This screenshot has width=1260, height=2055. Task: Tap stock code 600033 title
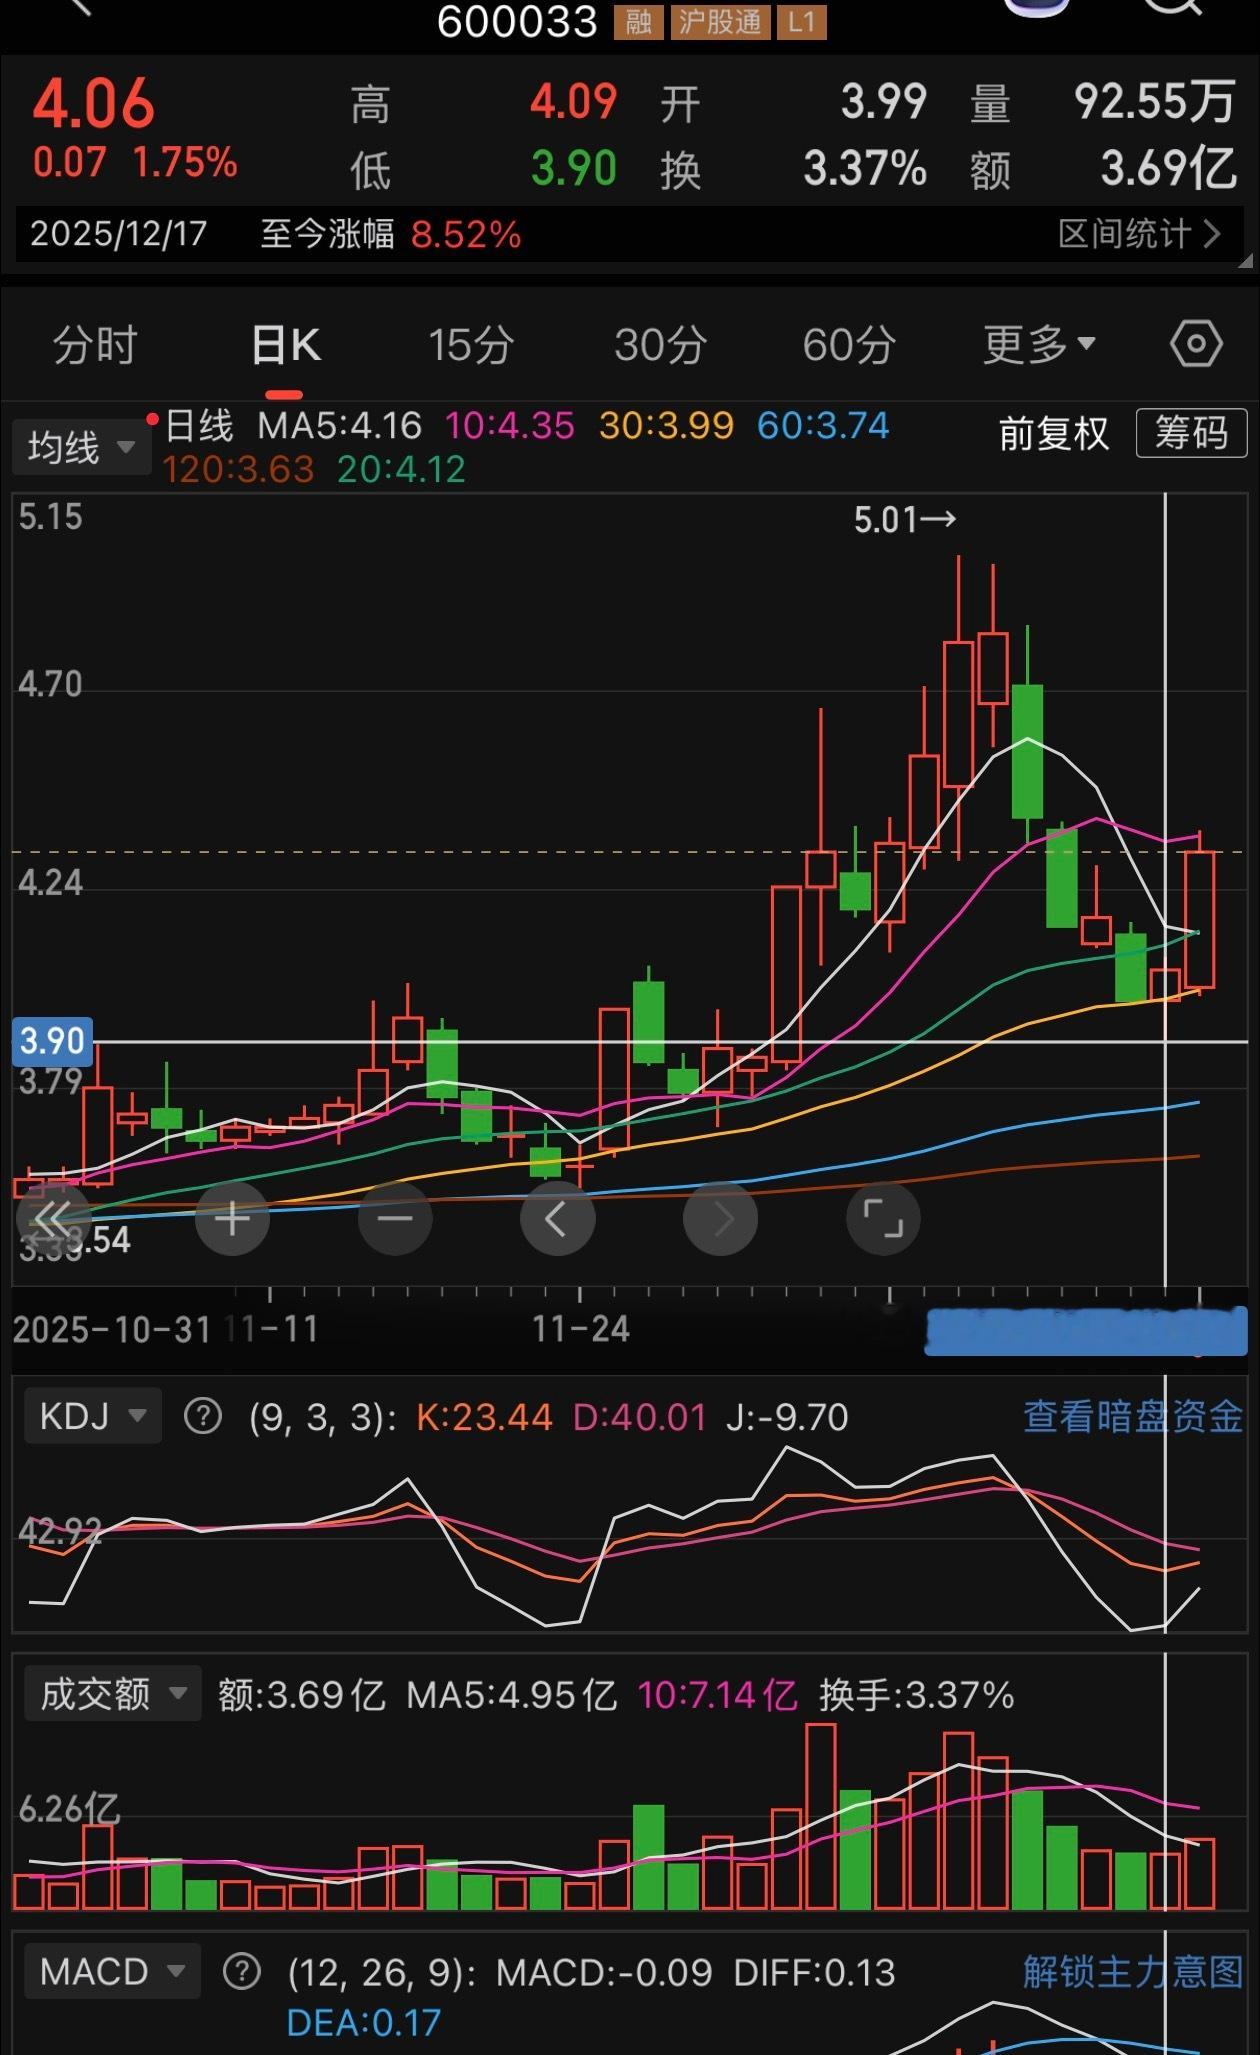[517, 21]
